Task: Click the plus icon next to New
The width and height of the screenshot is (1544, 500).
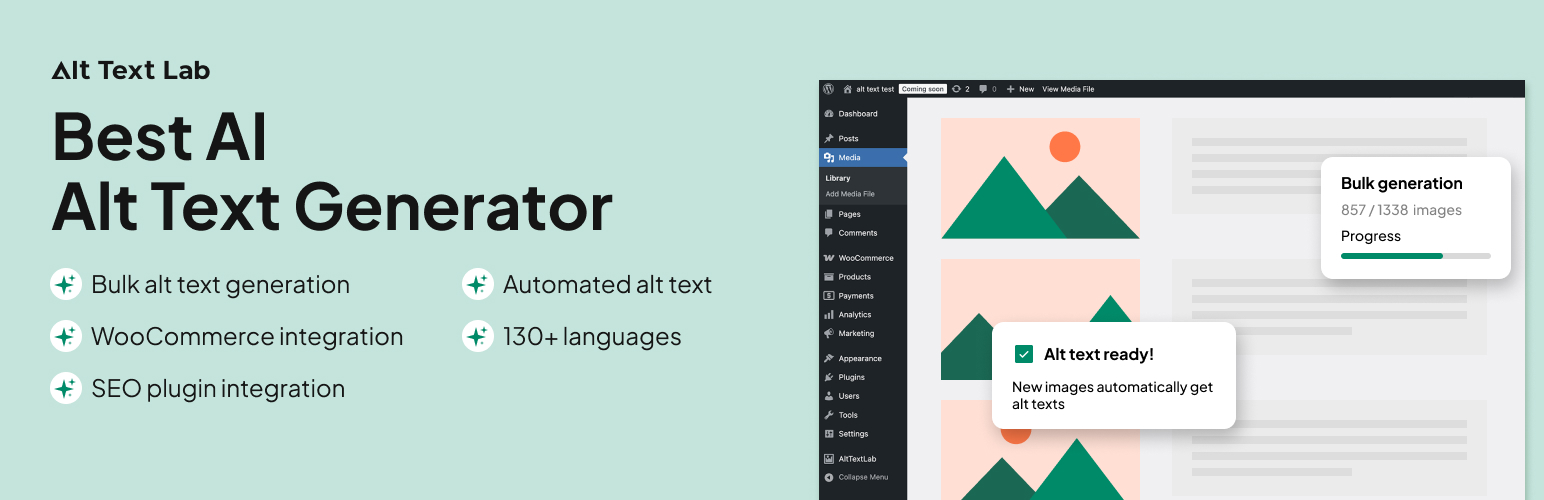Action: pos(1011,89)
